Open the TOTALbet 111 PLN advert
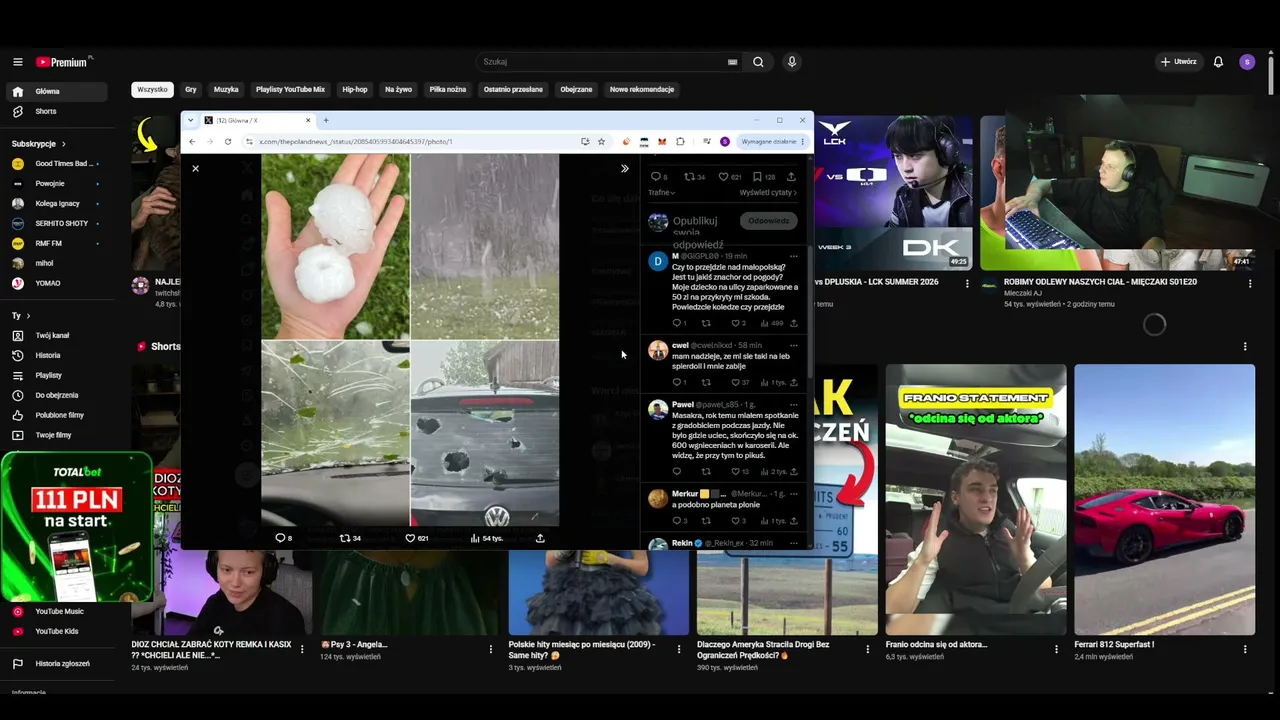This screenshot has height=720, width=1280. 77,527
